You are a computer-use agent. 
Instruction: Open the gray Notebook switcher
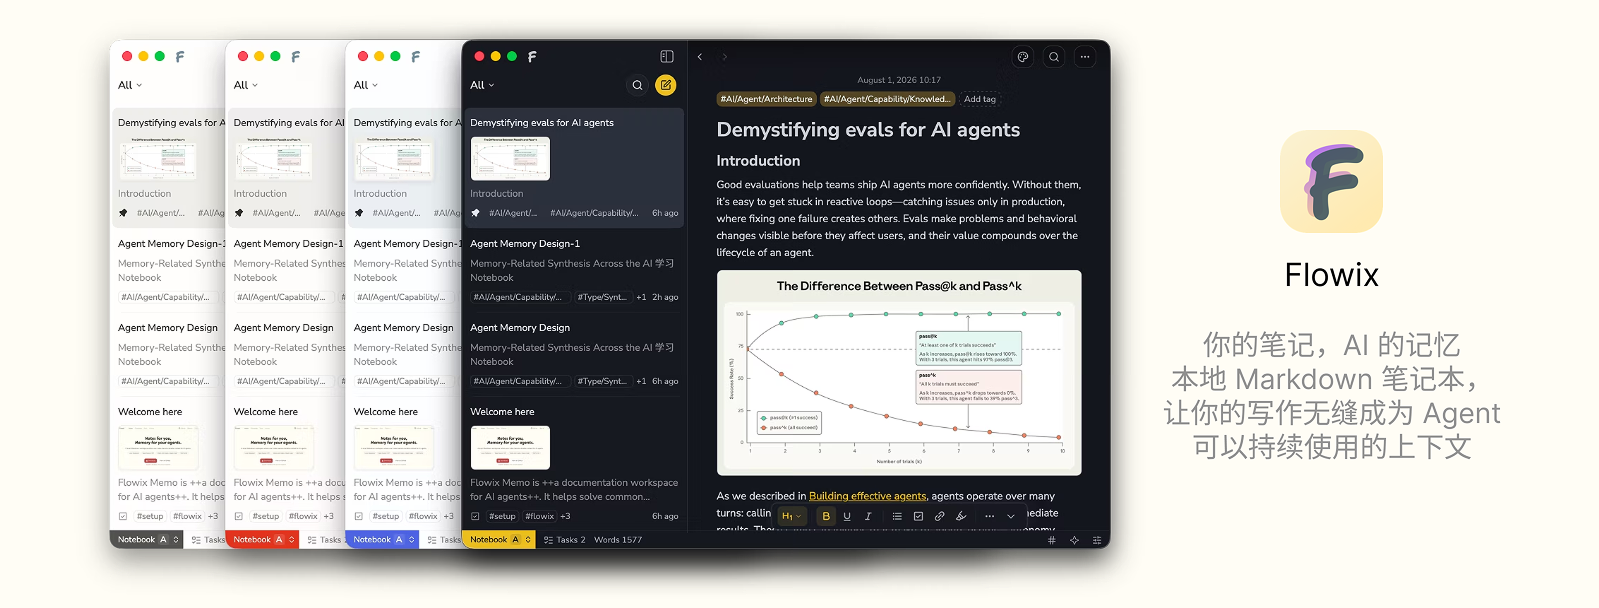(x=147, y=540)
